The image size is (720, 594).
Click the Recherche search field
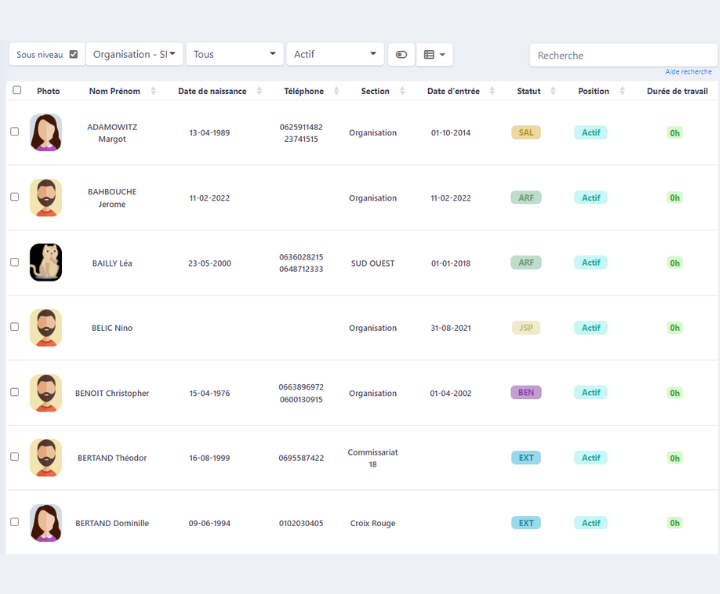click(x=623, y=56)
